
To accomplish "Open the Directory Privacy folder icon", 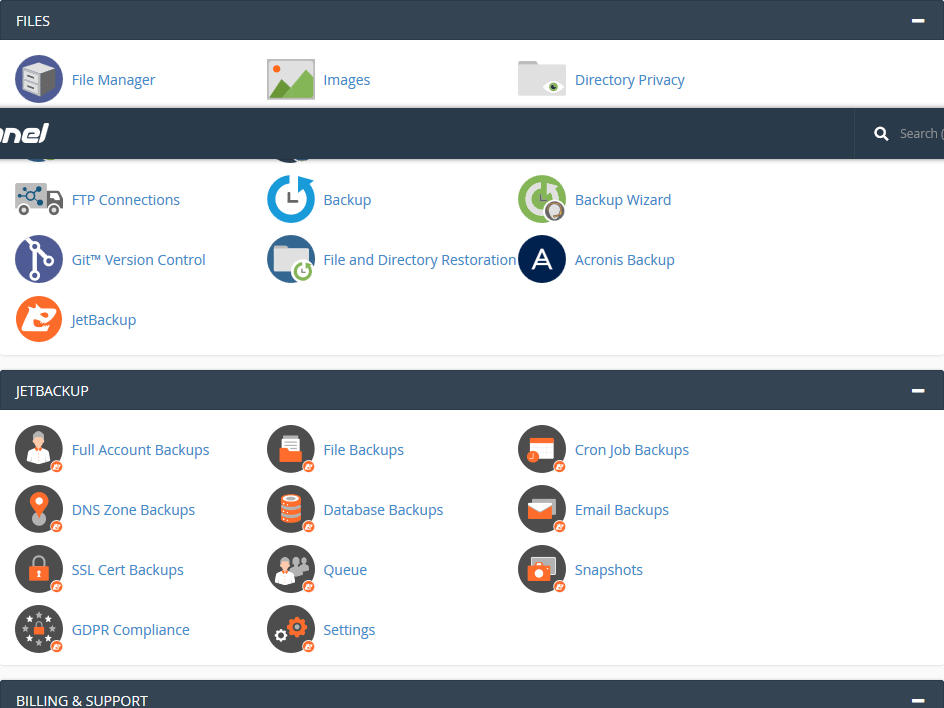I will [x=542, y=79].
